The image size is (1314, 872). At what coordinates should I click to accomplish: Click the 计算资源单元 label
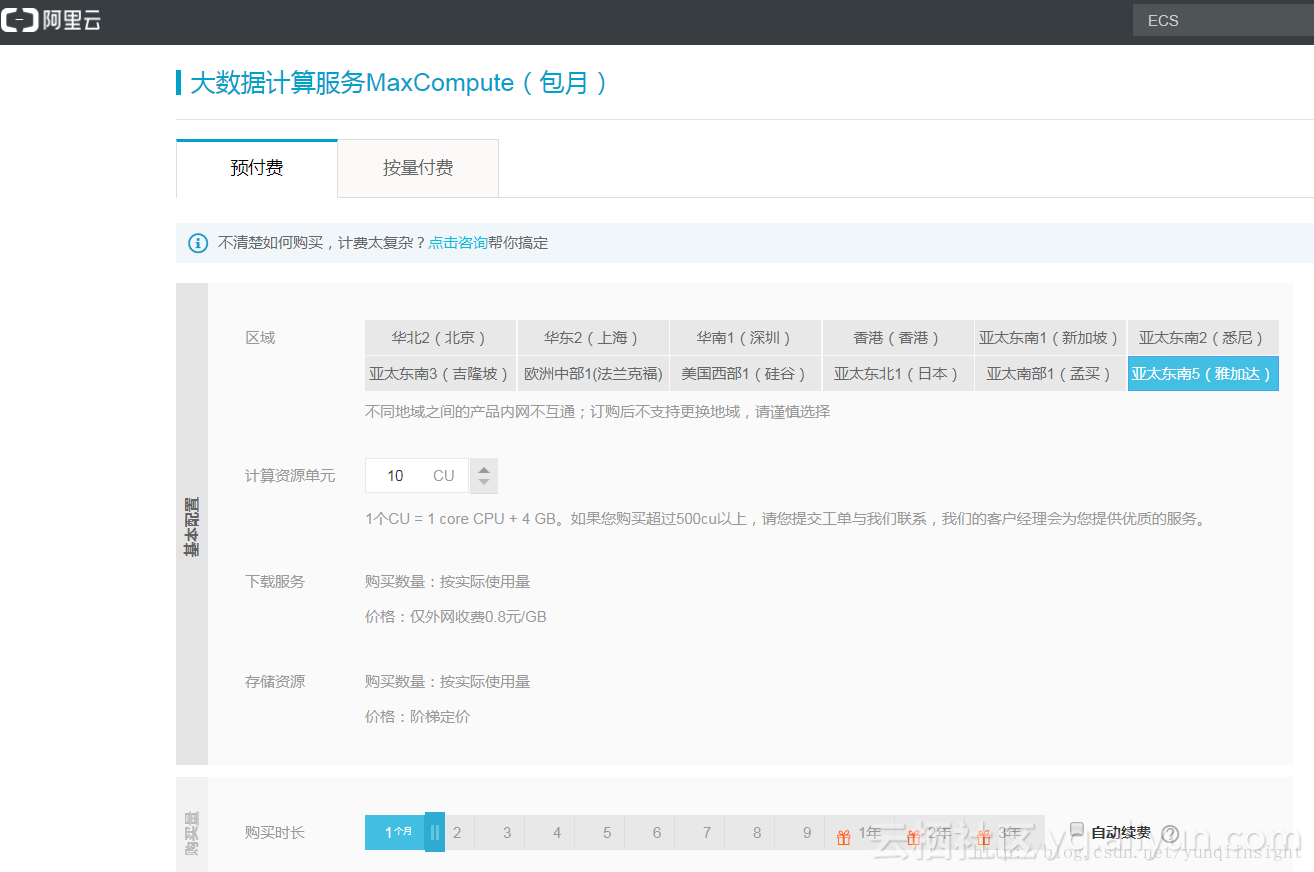tap(290, 476)
